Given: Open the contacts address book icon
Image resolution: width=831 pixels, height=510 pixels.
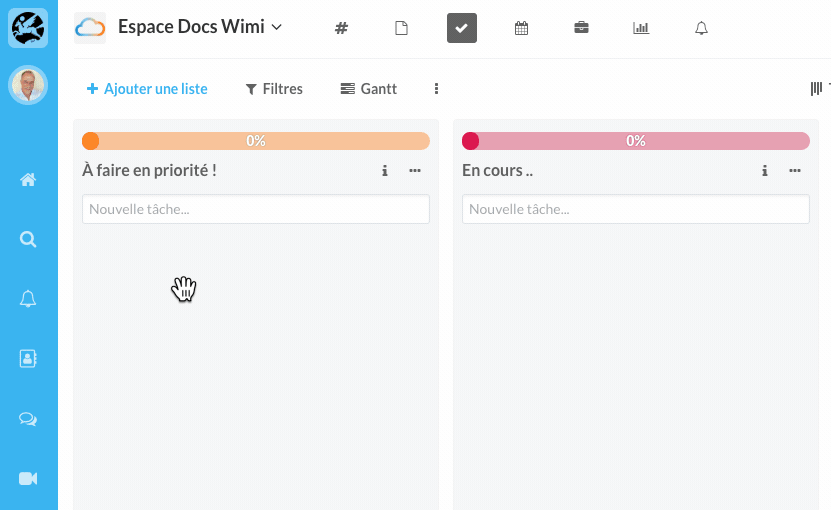Looking at the screenshot, I should coord(28,358).
